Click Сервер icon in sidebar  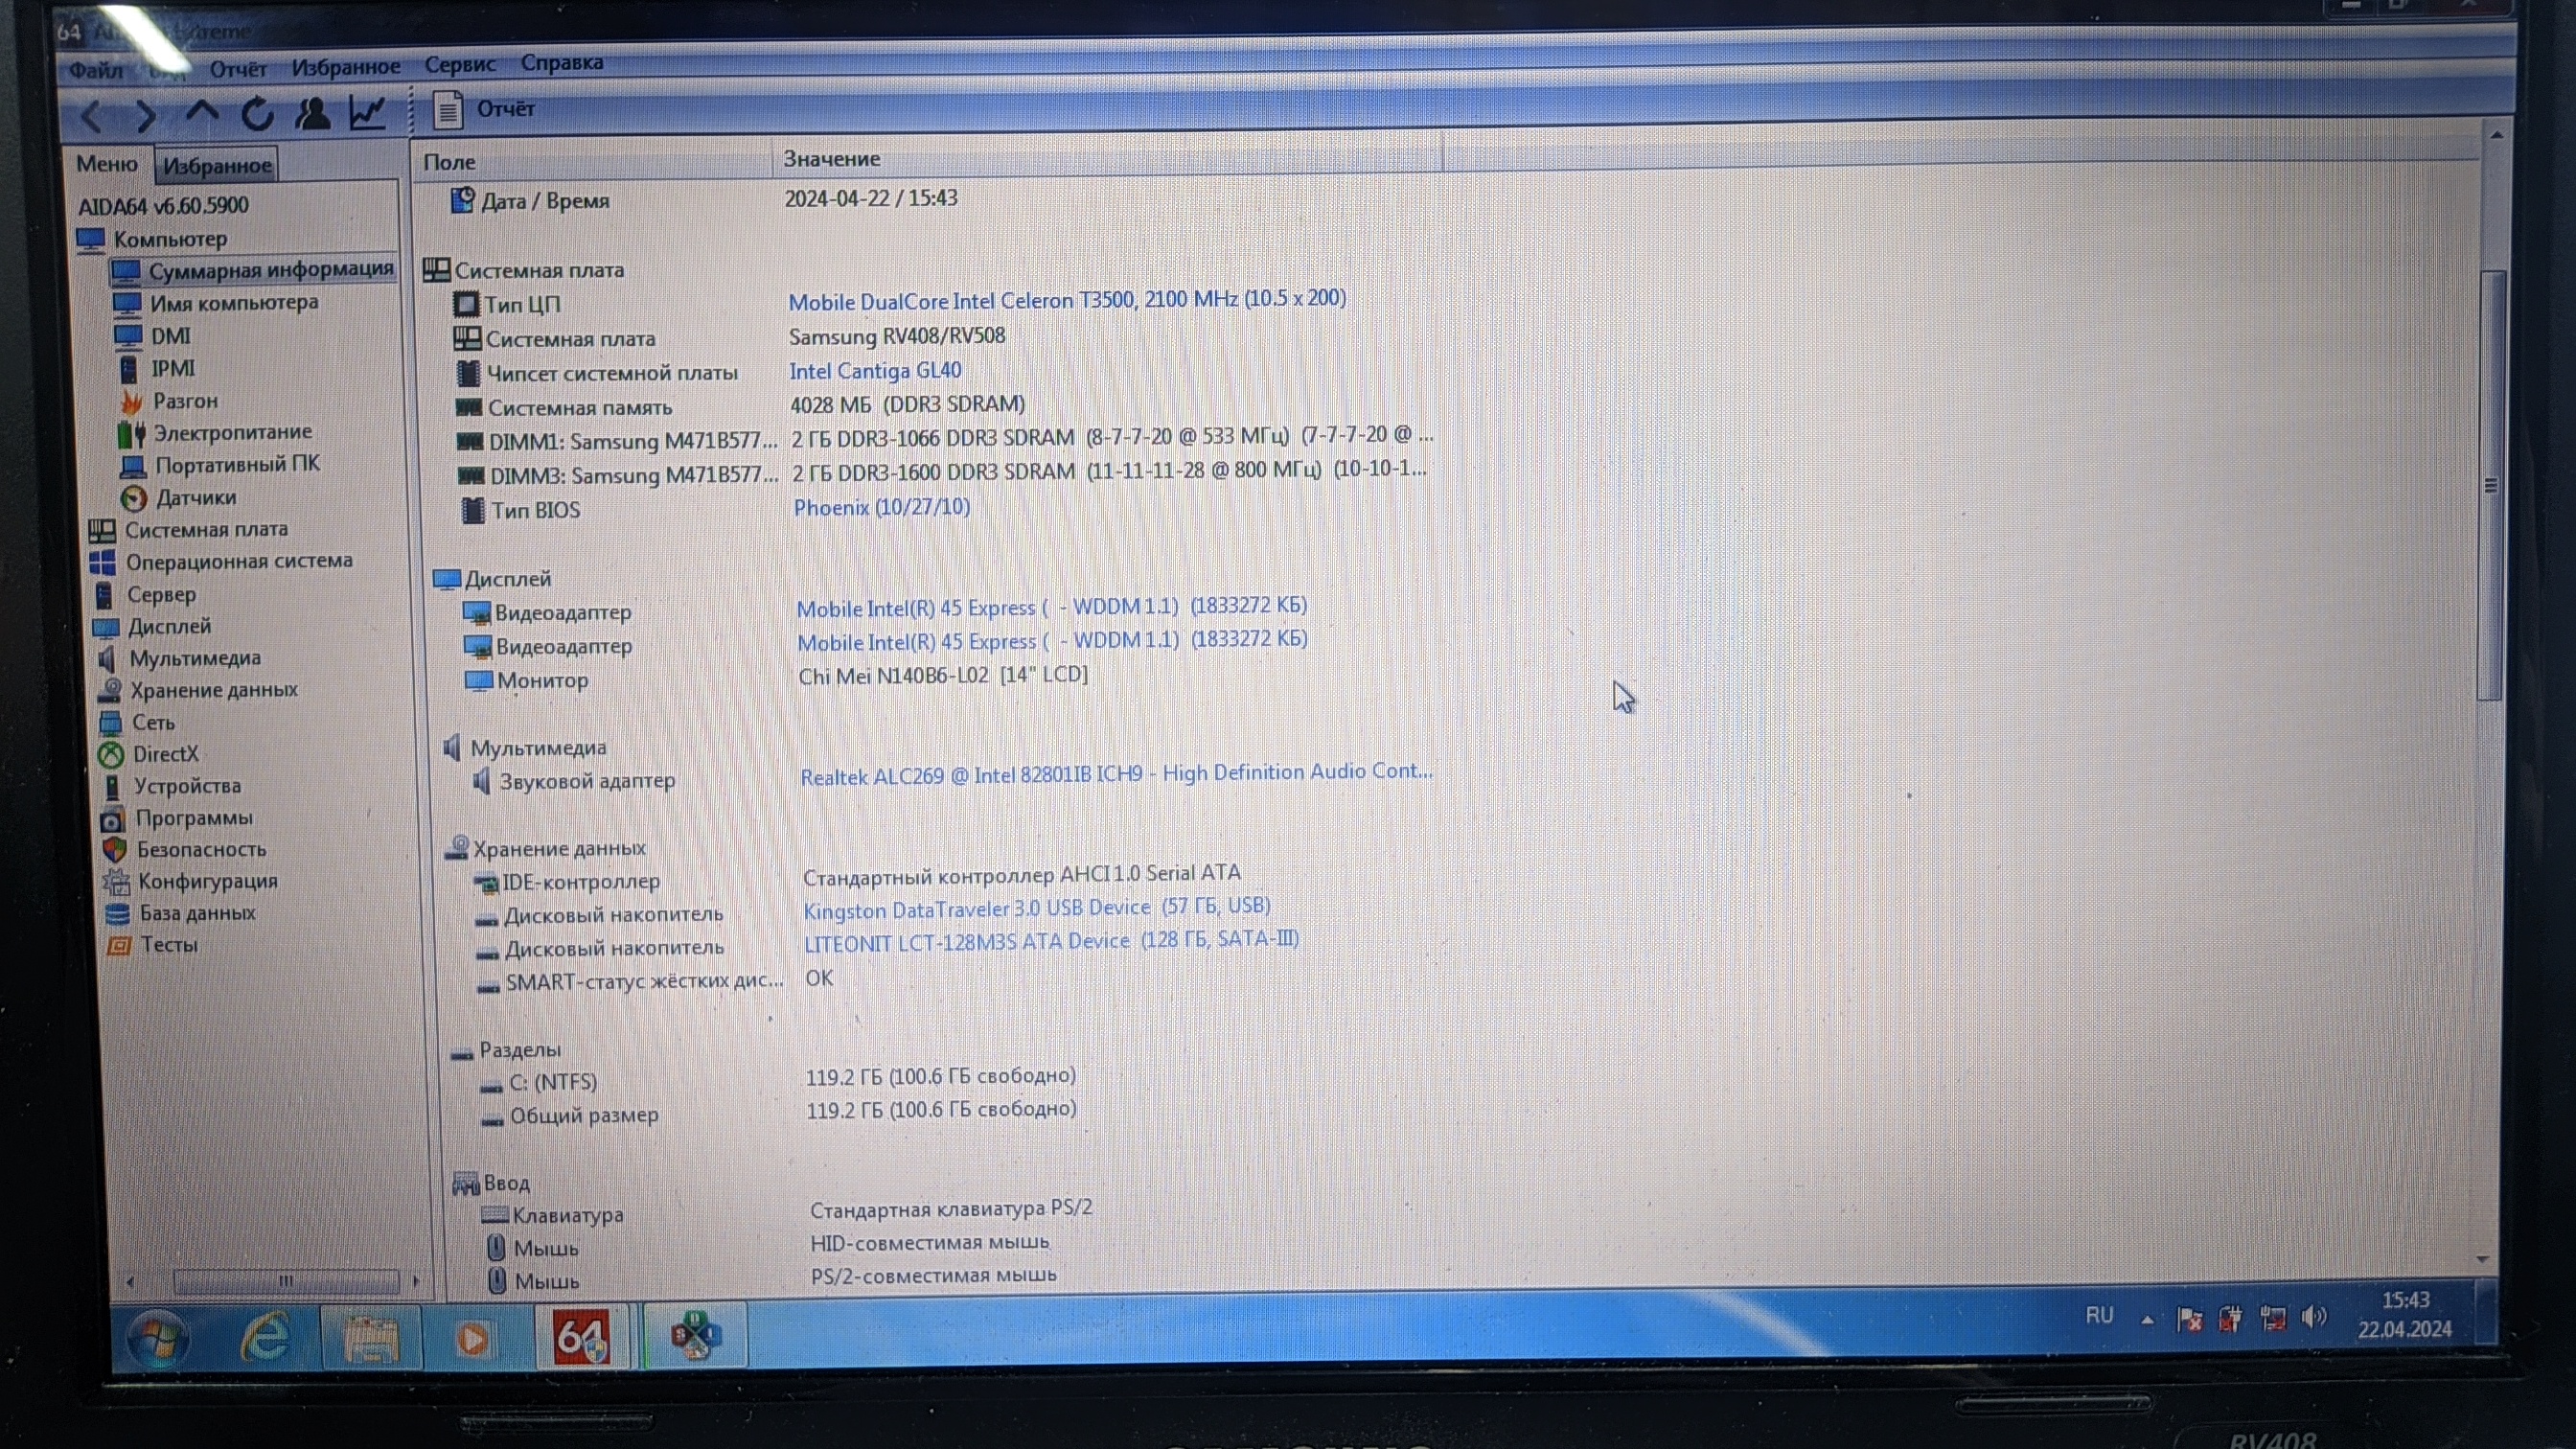click(x=104, y=595)
